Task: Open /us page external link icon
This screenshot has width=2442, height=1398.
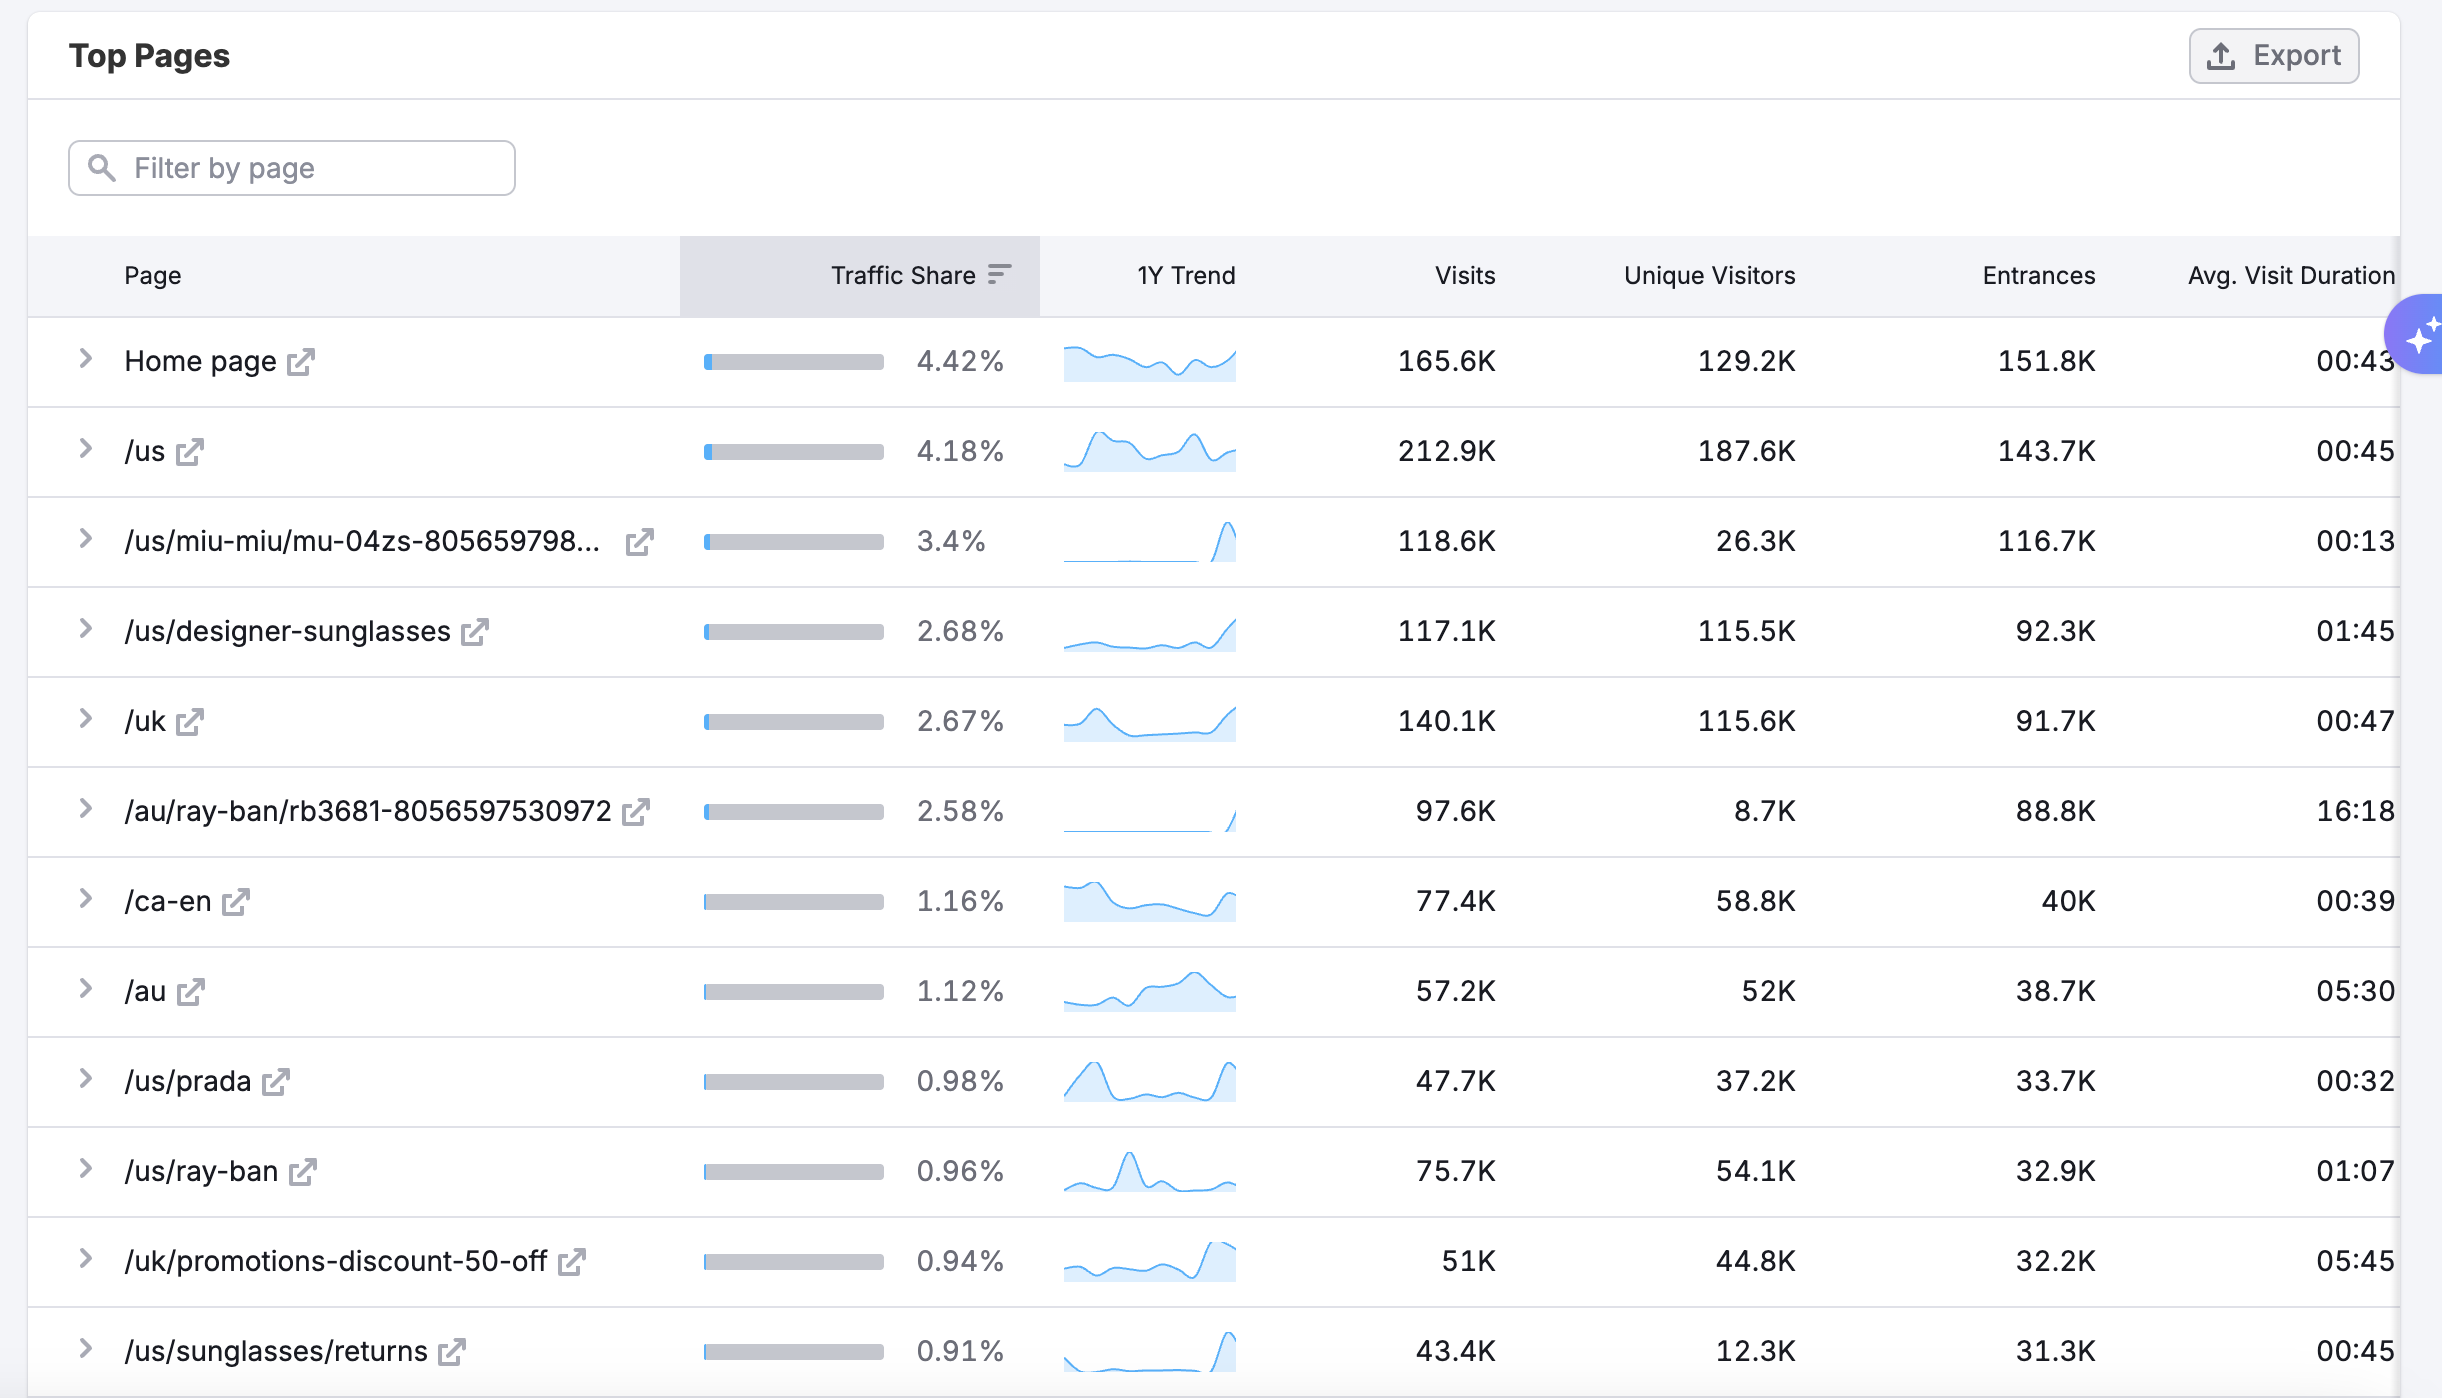Action: [189, 452]
